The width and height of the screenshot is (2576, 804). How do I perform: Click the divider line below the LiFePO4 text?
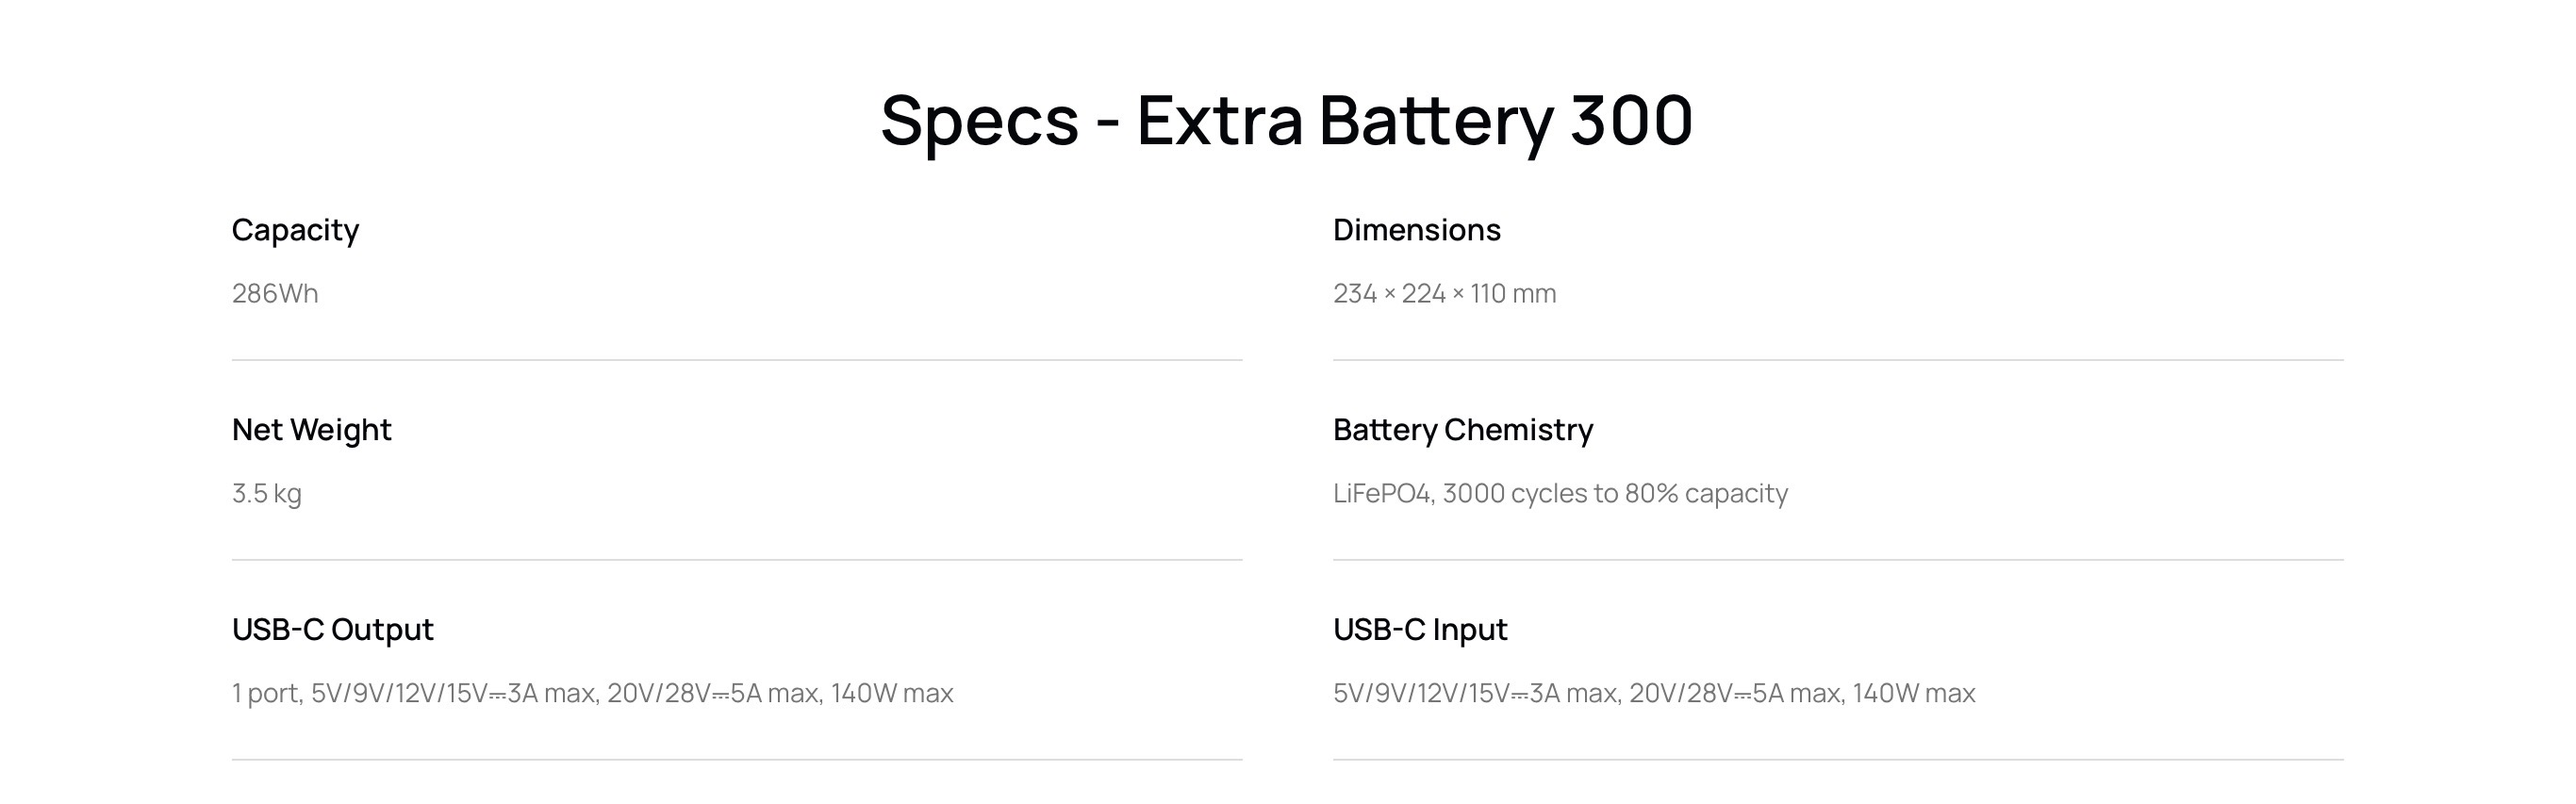[1837, 560]
